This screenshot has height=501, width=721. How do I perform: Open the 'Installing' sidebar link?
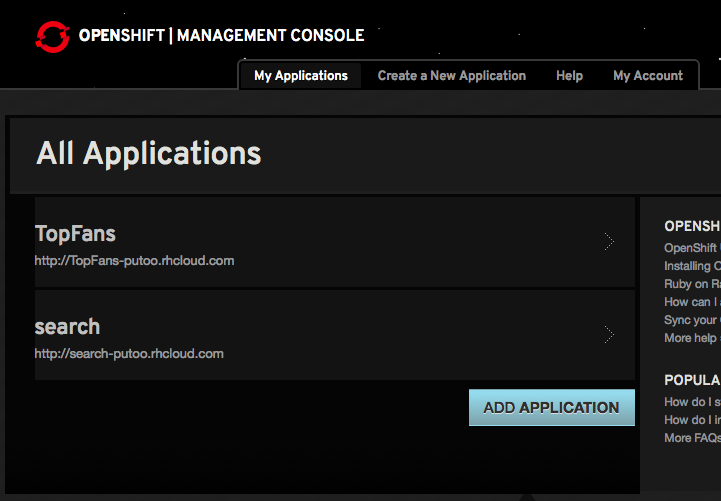point(692,266)
